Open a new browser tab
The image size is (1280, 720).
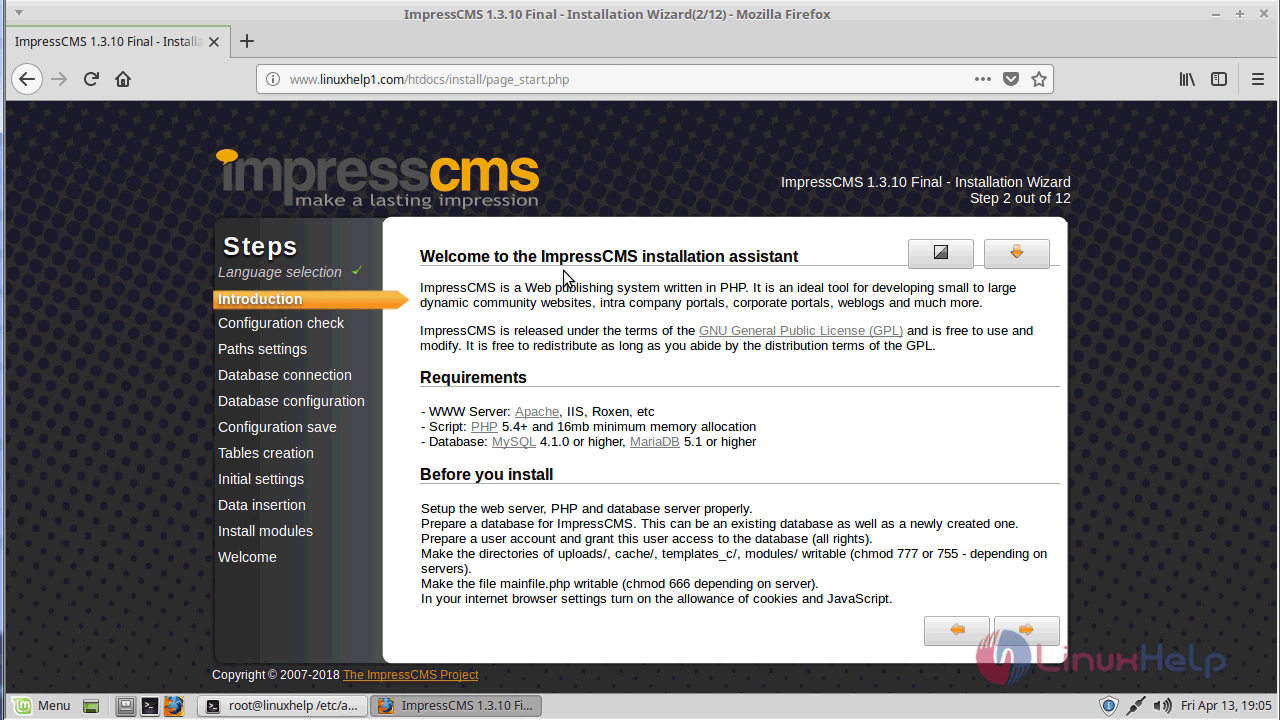[247, 41]
